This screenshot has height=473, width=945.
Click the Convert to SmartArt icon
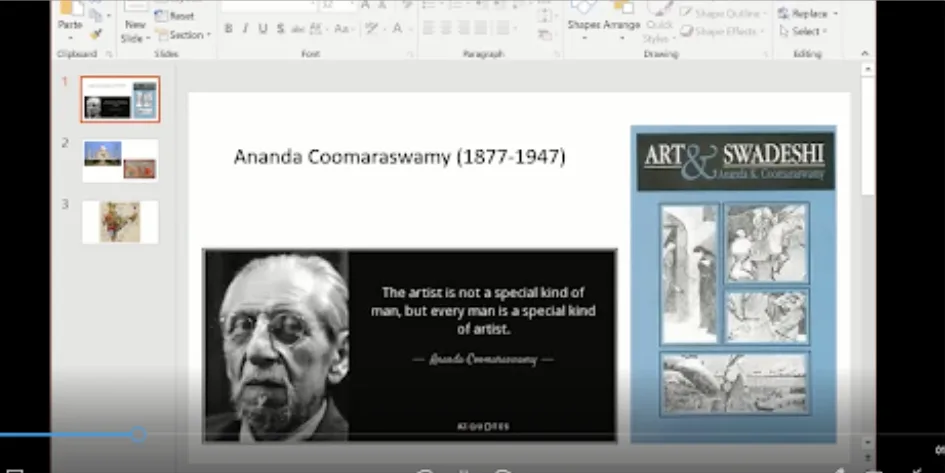(545, 35)
